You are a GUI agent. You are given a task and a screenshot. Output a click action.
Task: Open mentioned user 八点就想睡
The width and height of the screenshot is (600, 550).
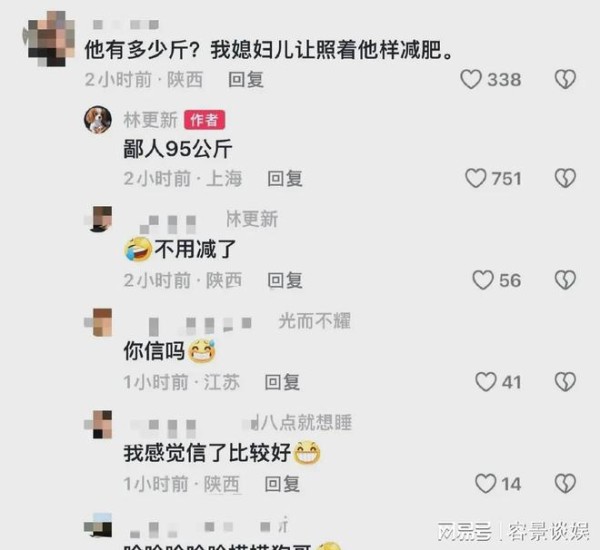(x=306, y=423)
